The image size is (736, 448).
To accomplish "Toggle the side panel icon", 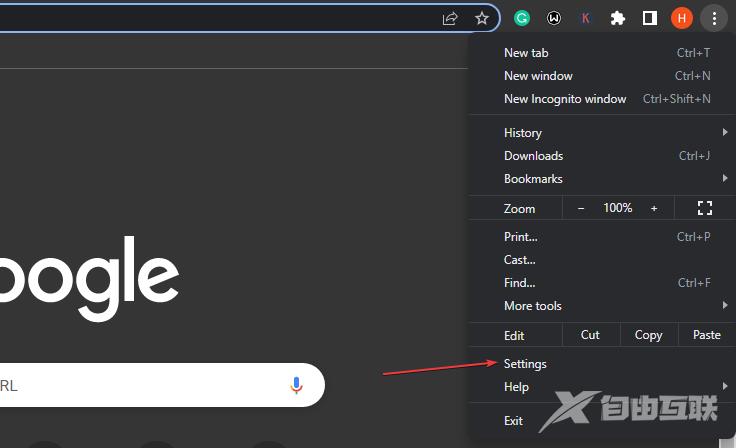I will (650, 18).
